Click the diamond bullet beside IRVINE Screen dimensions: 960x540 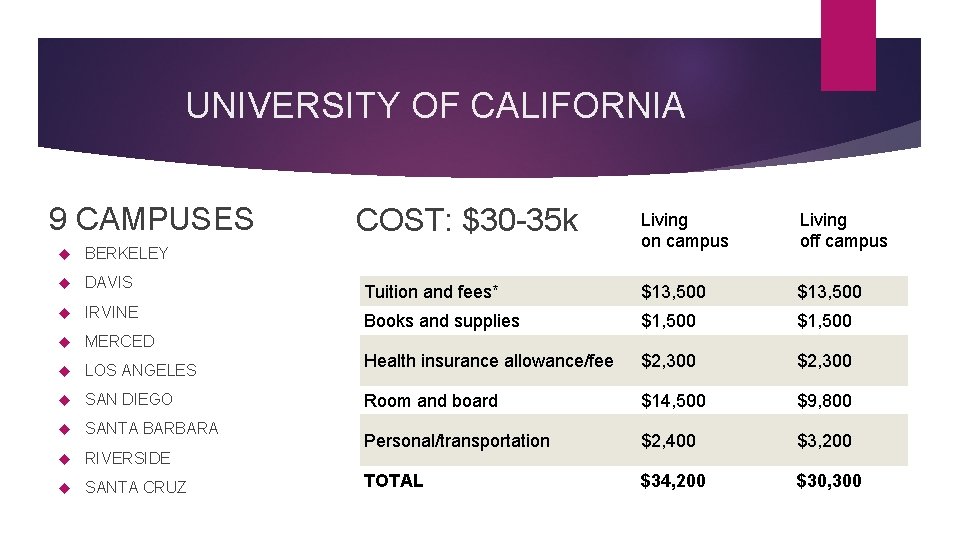(x=62, y=312)
